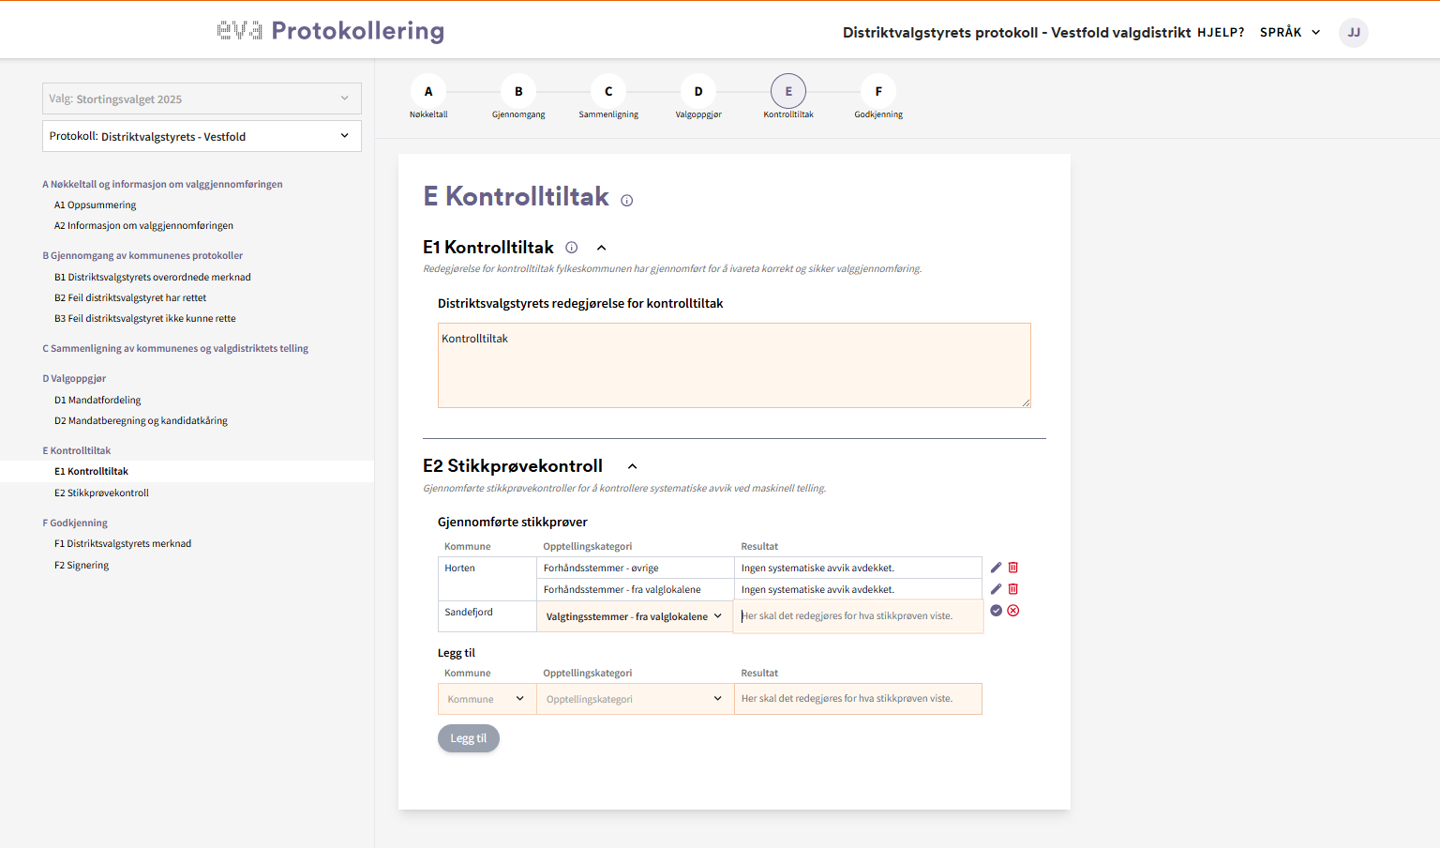Open the JJ user avatar
Viewport: 1440px width, 848px height.
pyautogui.click(x=1353, y=32)
